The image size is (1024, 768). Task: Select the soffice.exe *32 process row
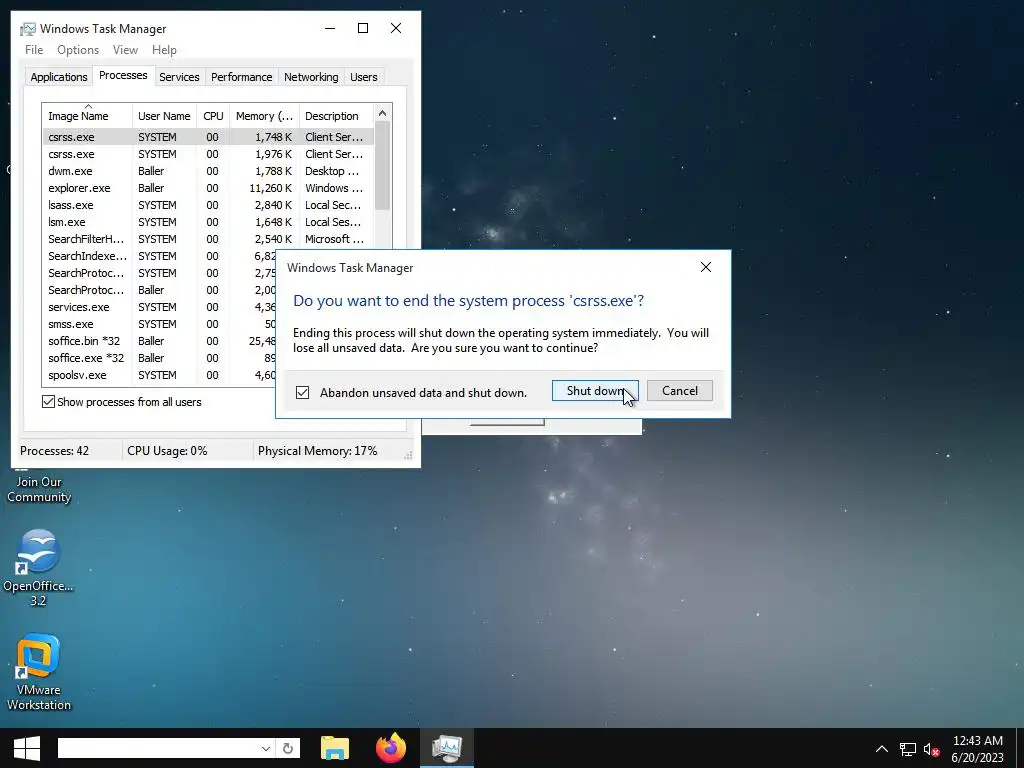click(160, 358)
